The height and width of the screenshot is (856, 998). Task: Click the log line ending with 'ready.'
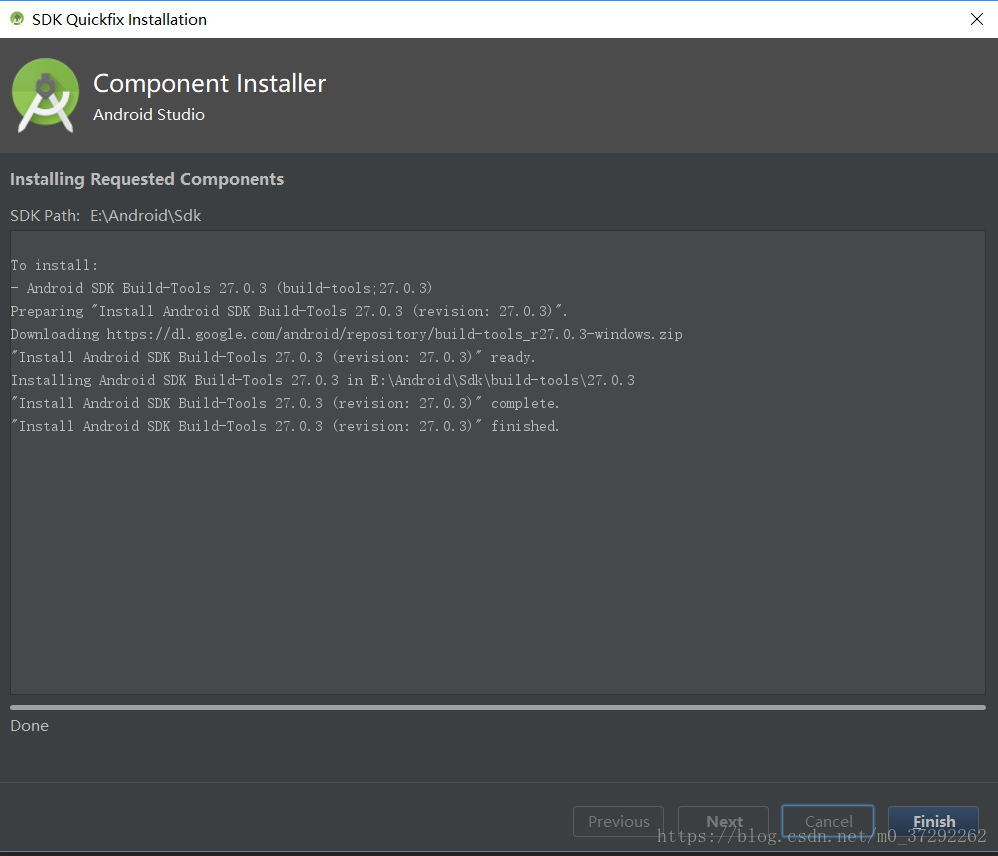point(273,357)
